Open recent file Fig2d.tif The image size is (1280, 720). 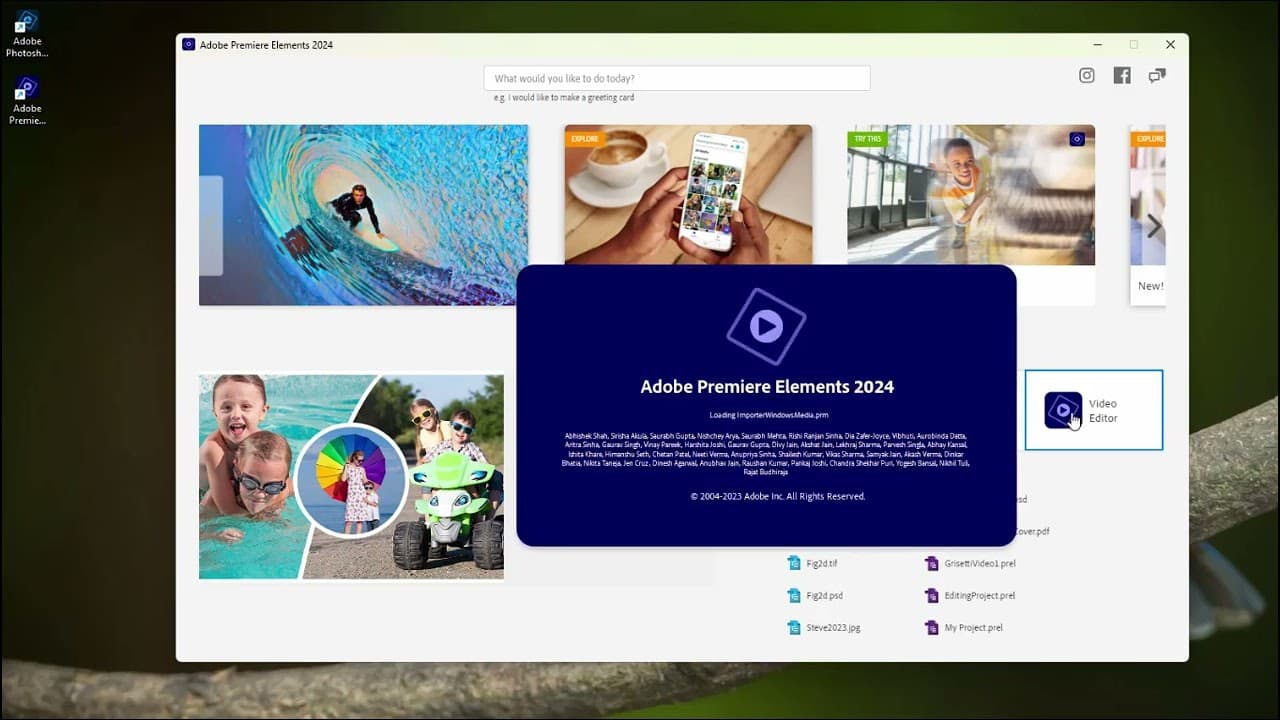tap(822, 563)
